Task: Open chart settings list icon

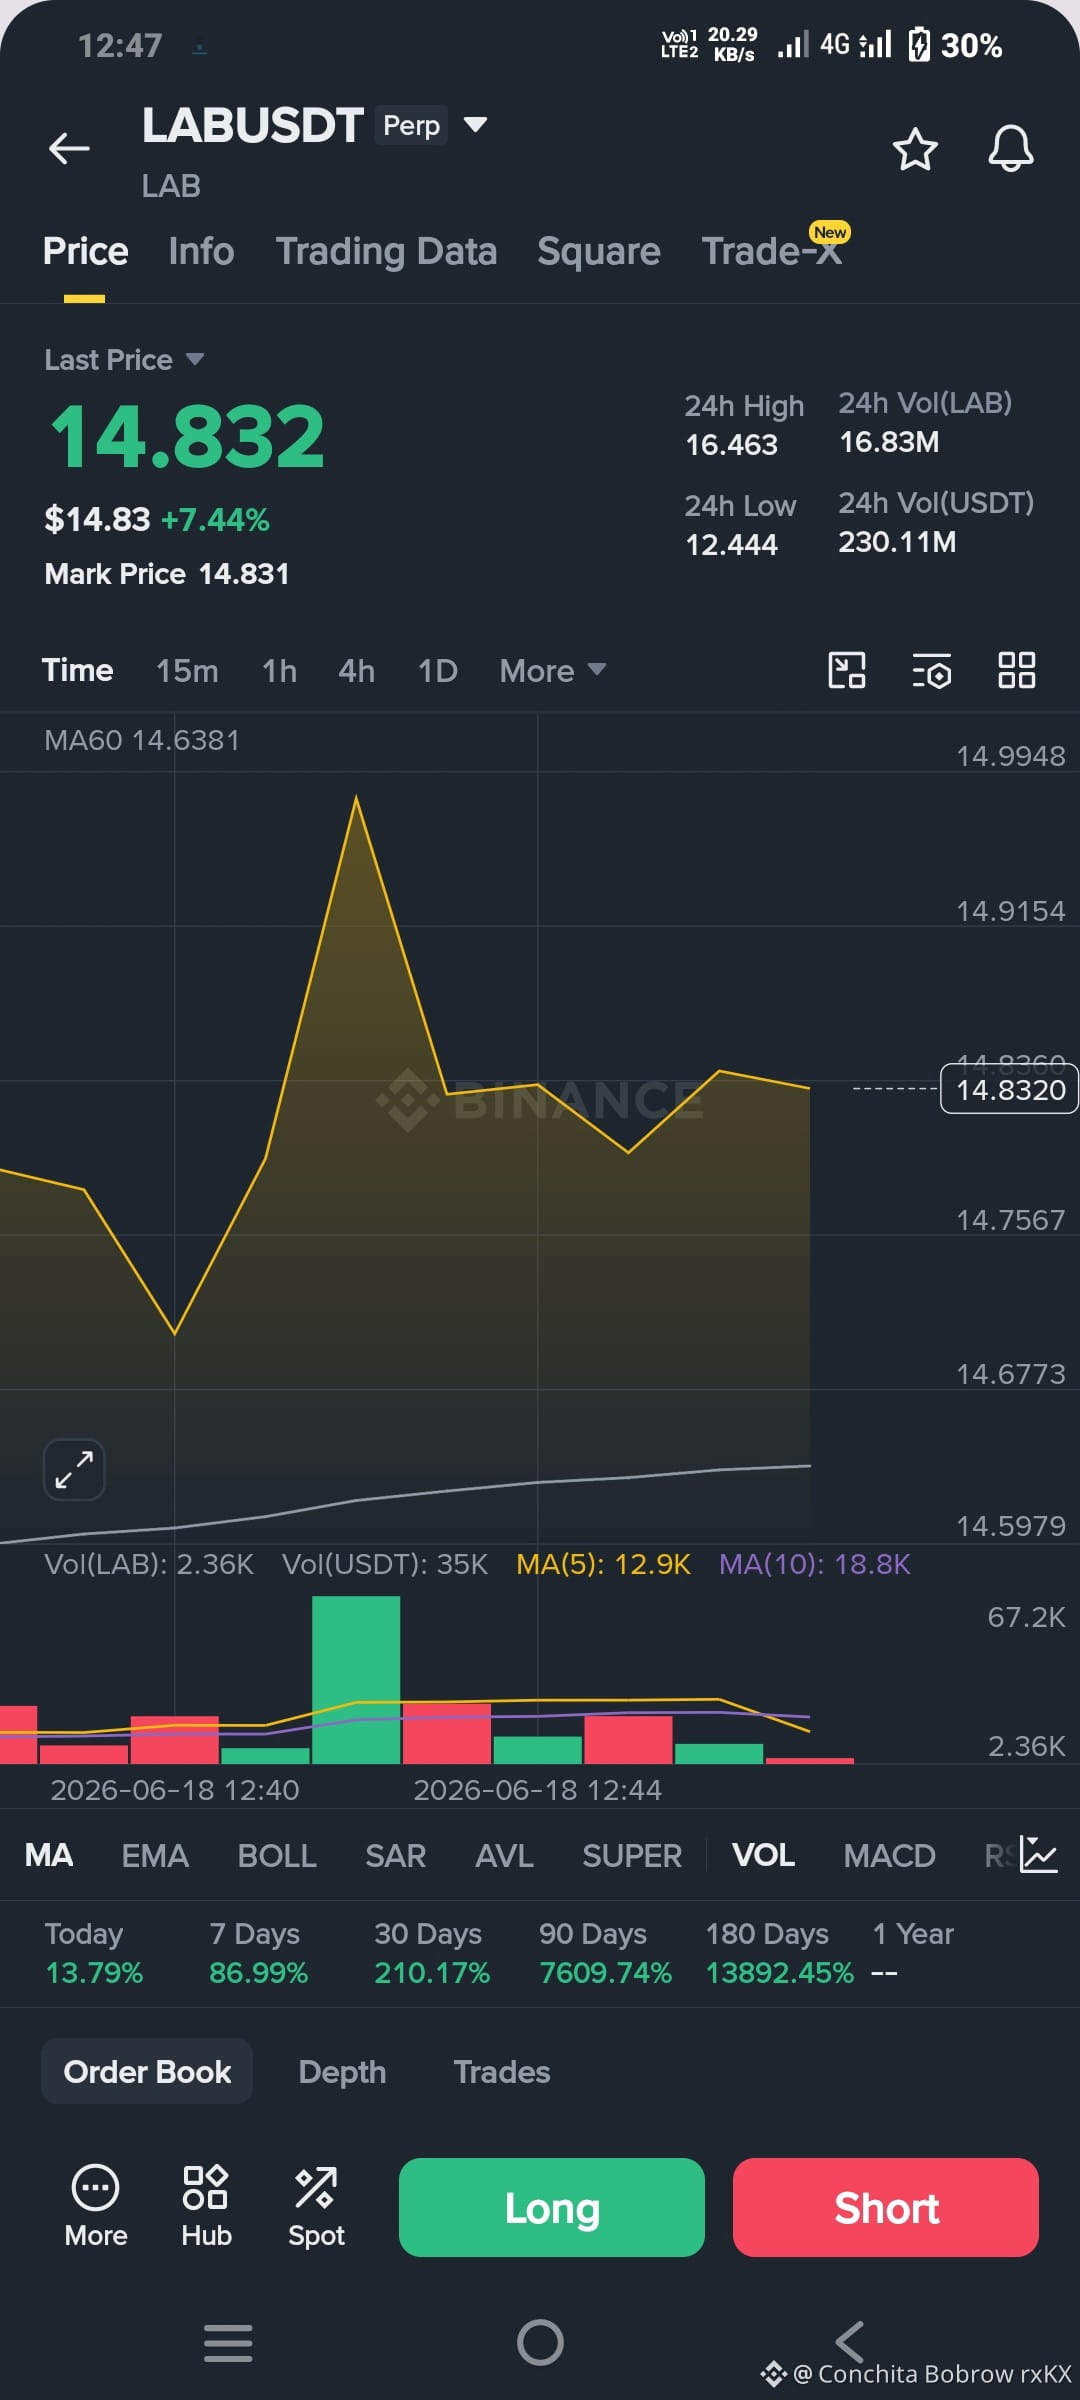Action: click(x=932, y=671)
